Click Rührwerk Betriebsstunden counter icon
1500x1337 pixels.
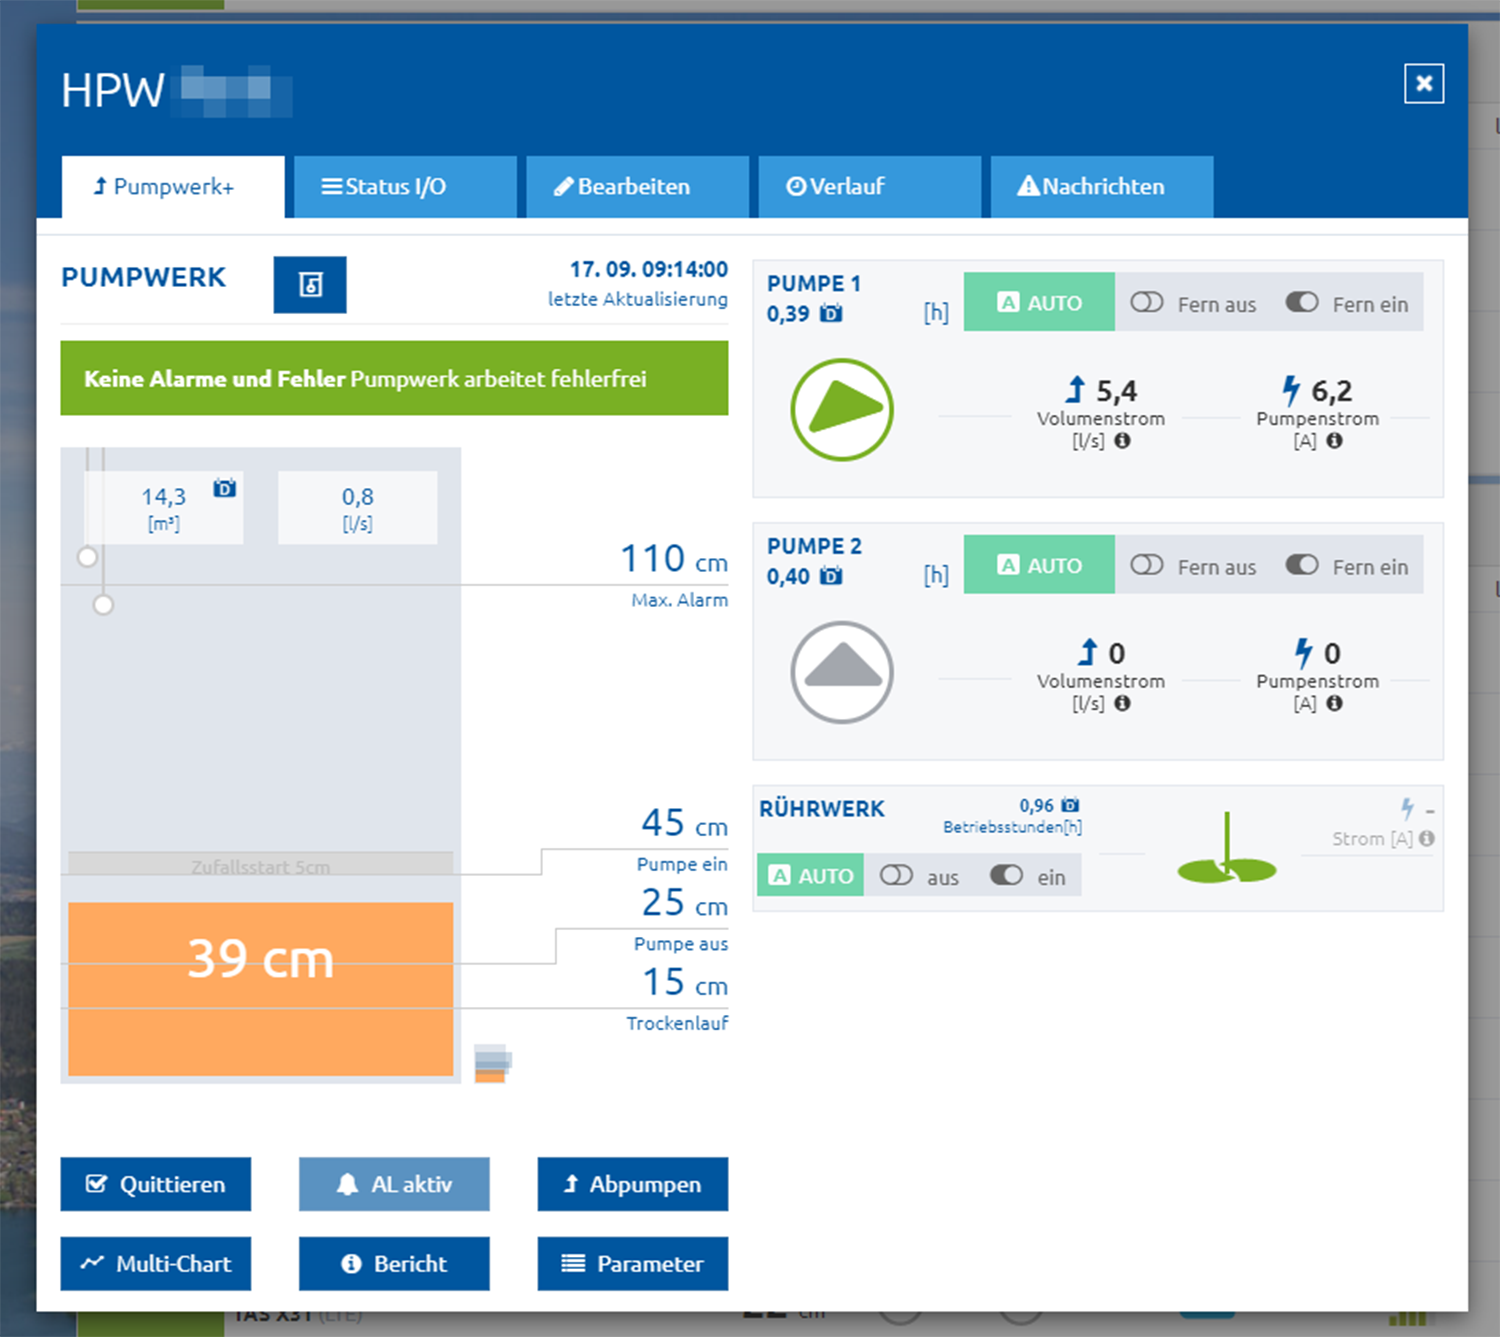tap(1070, 805)
